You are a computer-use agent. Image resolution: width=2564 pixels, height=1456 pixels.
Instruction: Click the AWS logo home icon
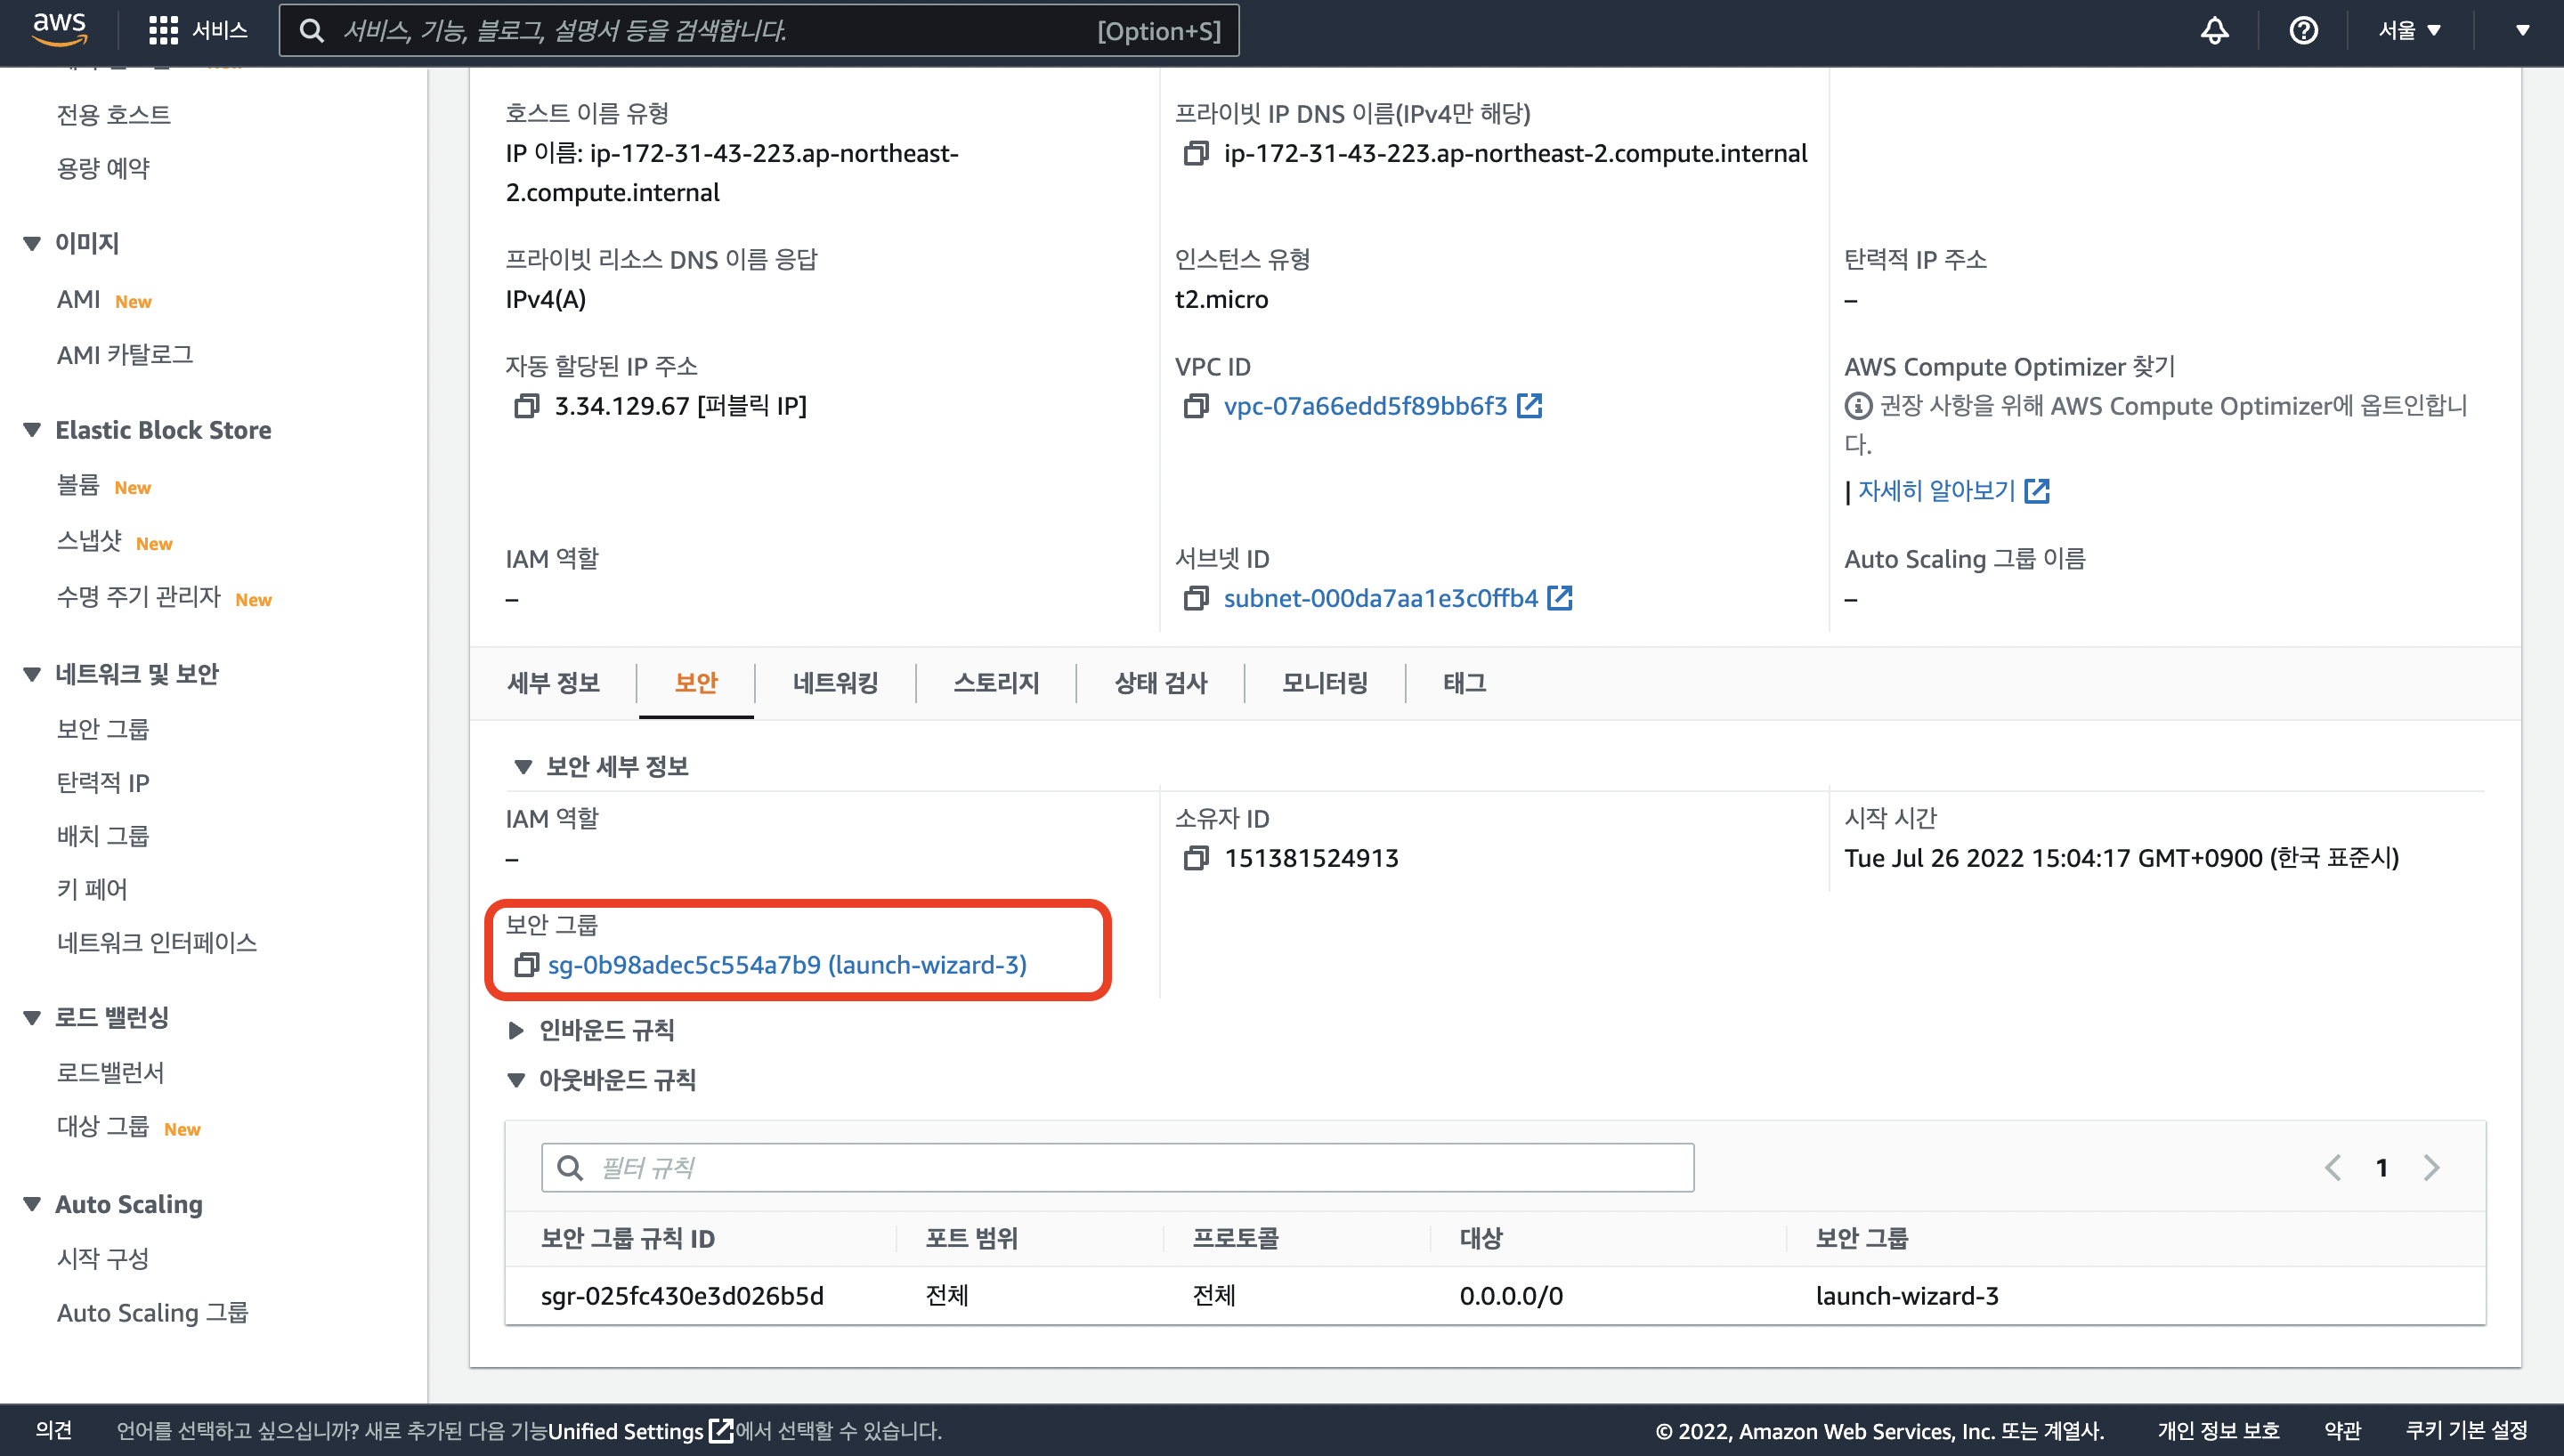pyautogui.click(x=60, y=29)
